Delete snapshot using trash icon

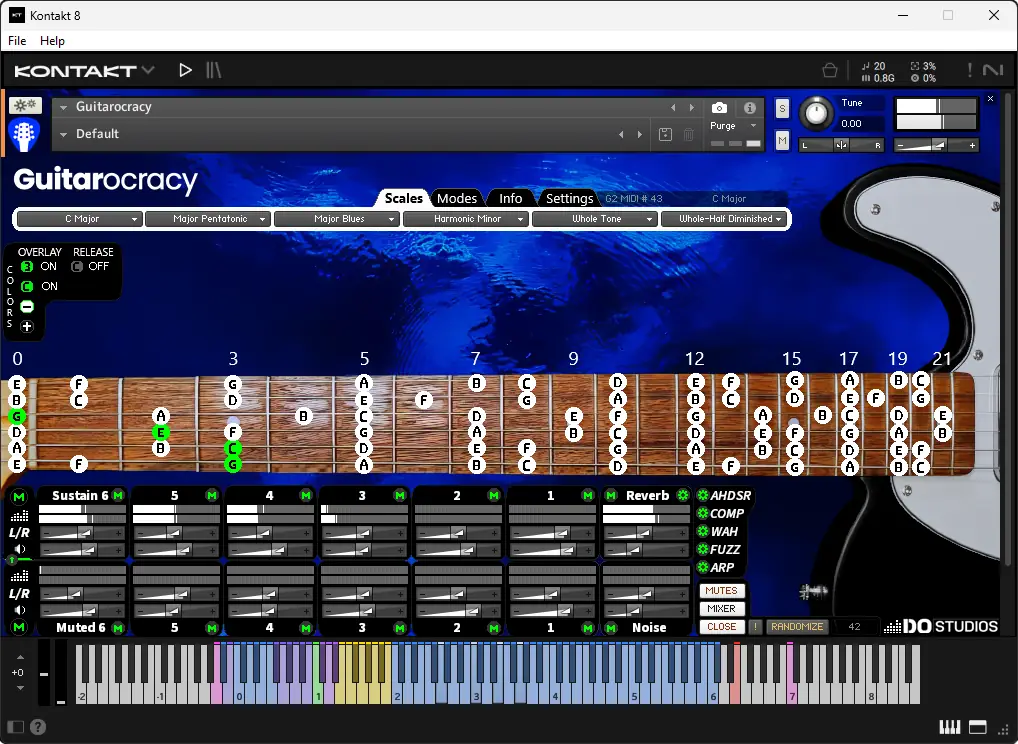[x=689, y=134]
